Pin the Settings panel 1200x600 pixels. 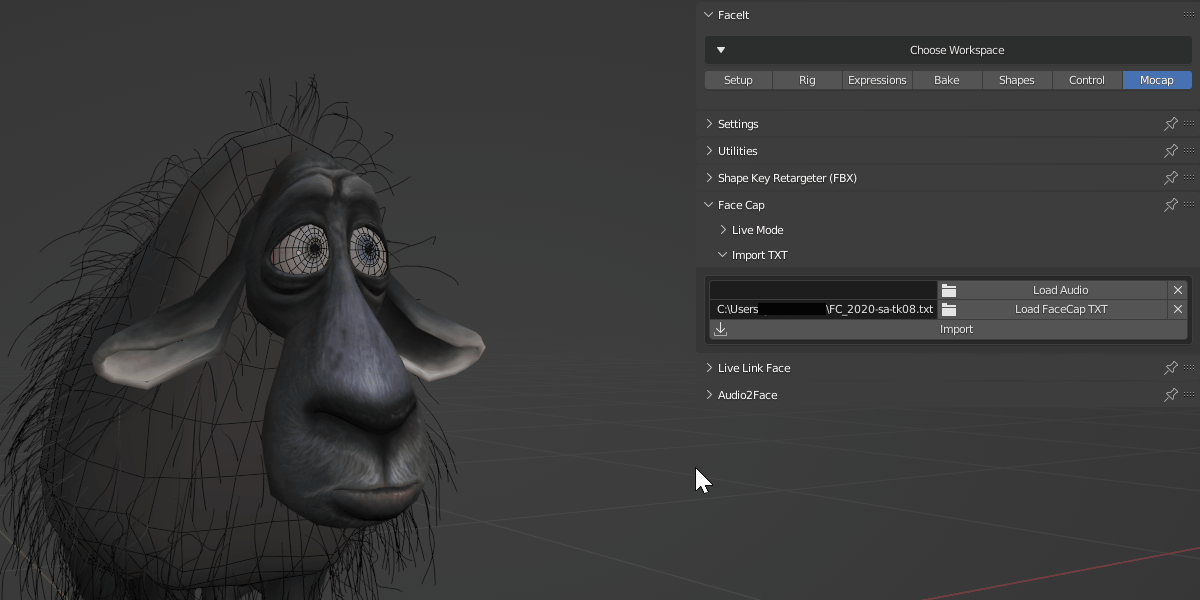click(1170, 124)
